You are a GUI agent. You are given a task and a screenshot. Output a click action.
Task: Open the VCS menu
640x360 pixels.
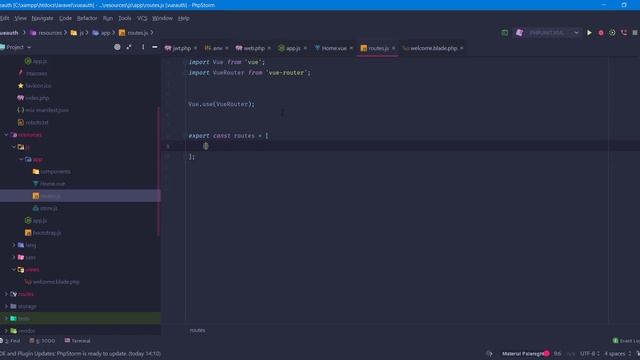[x=142, y=18]
